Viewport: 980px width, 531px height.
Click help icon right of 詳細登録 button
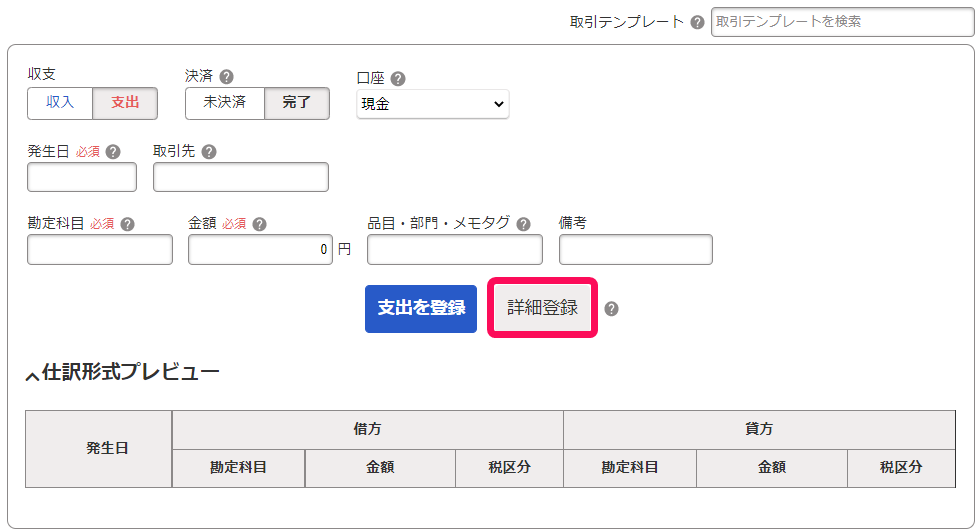coord(612,309)
